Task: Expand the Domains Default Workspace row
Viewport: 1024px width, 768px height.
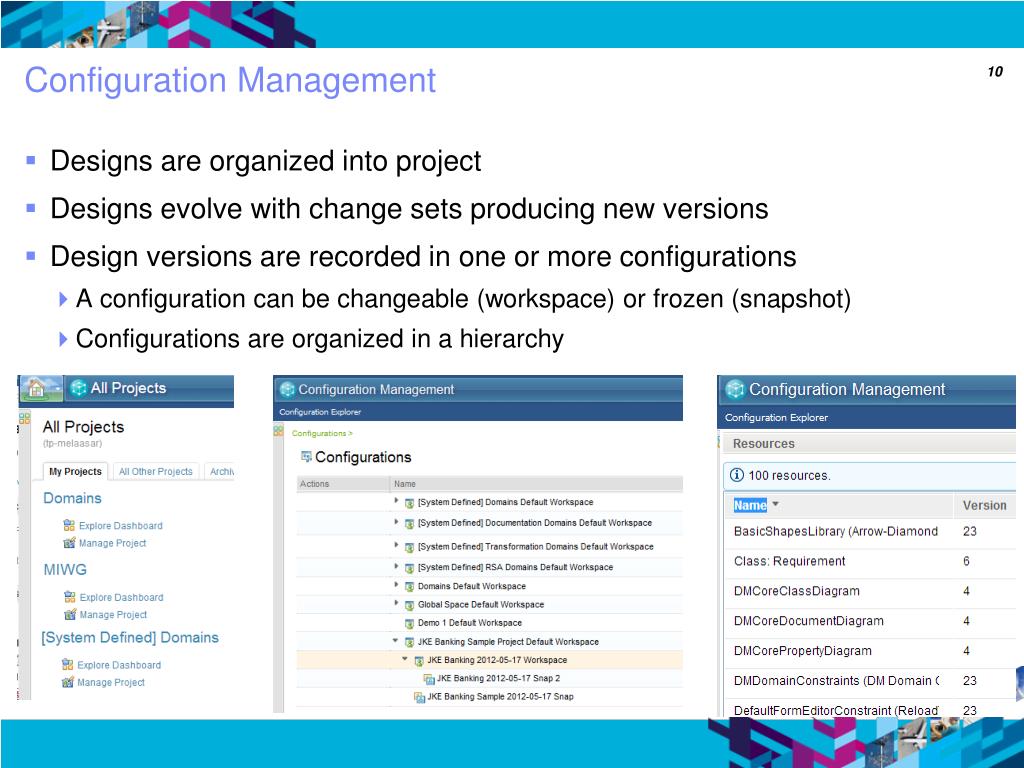Action: (x=396, y=584)
